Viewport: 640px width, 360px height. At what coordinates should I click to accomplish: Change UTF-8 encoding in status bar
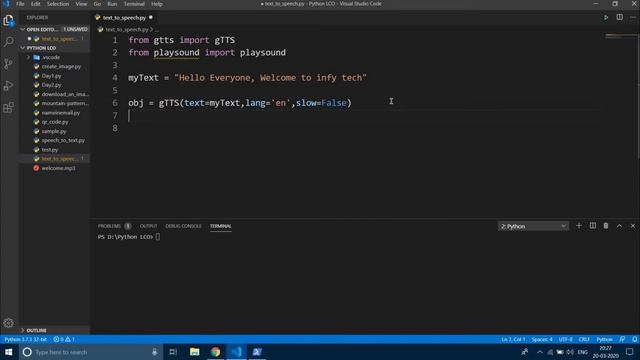(x=565, y=339)
